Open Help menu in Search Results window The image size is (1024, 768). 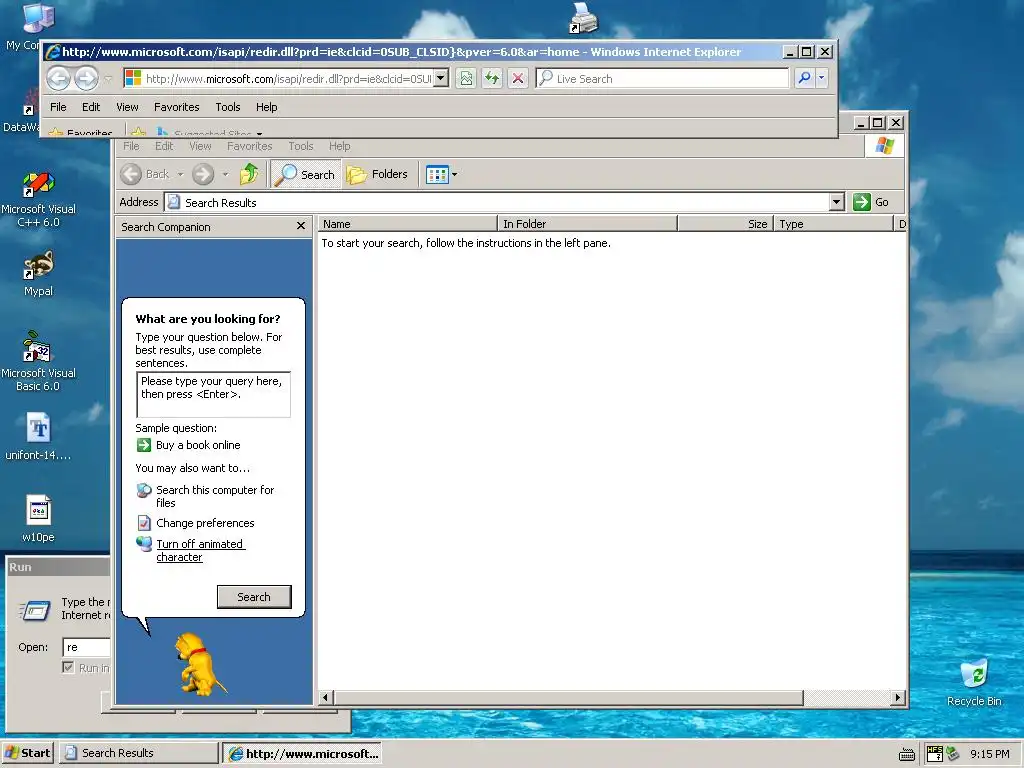coord(340,146)
